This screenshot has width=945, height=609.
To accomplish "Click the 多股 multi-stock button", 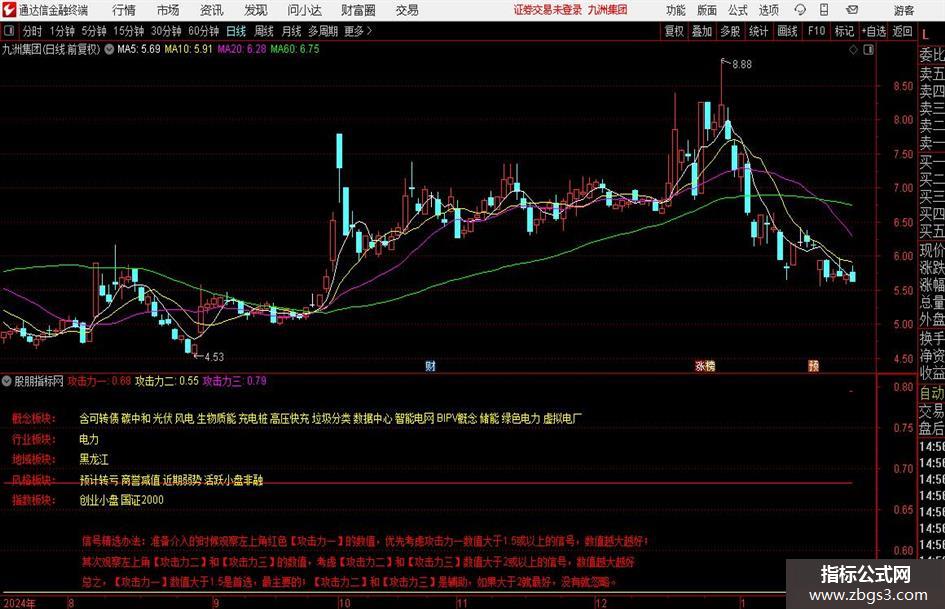I will point(730,31).
